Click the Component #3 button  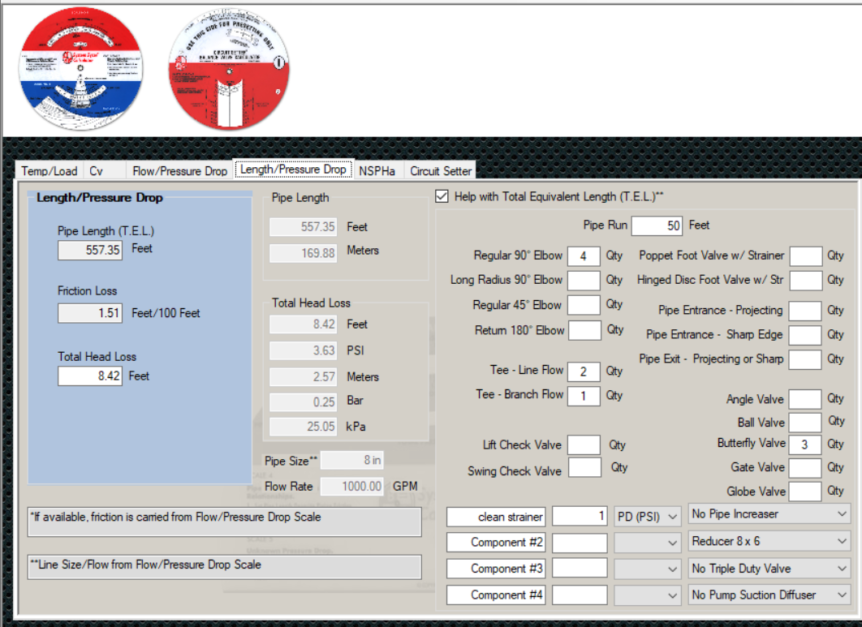pyautogui.click(x=495, y=568)
